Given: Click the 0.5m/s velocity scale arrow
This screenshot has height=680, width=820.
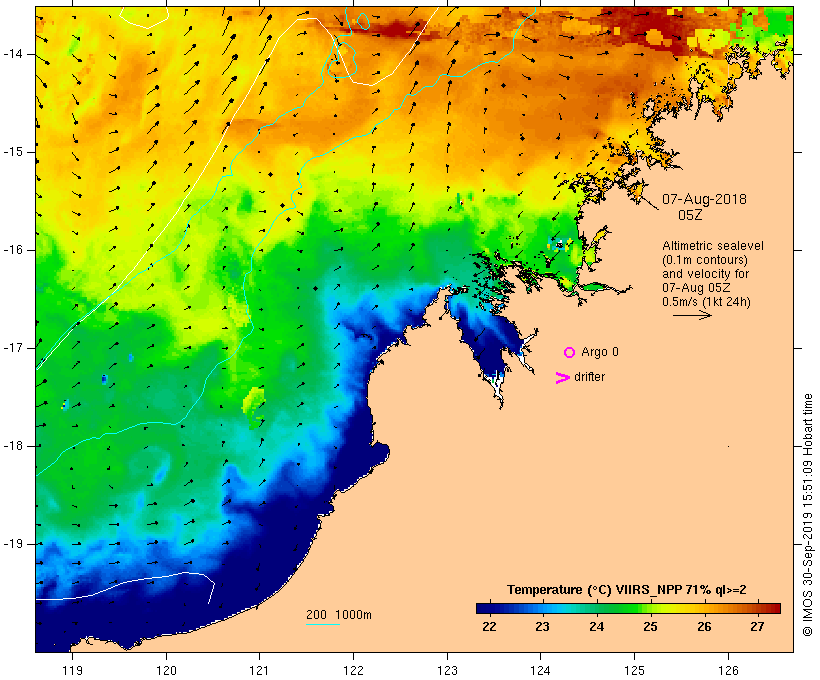Looking at the screenshot, I should pyautogui.click(x=692, y=315).
